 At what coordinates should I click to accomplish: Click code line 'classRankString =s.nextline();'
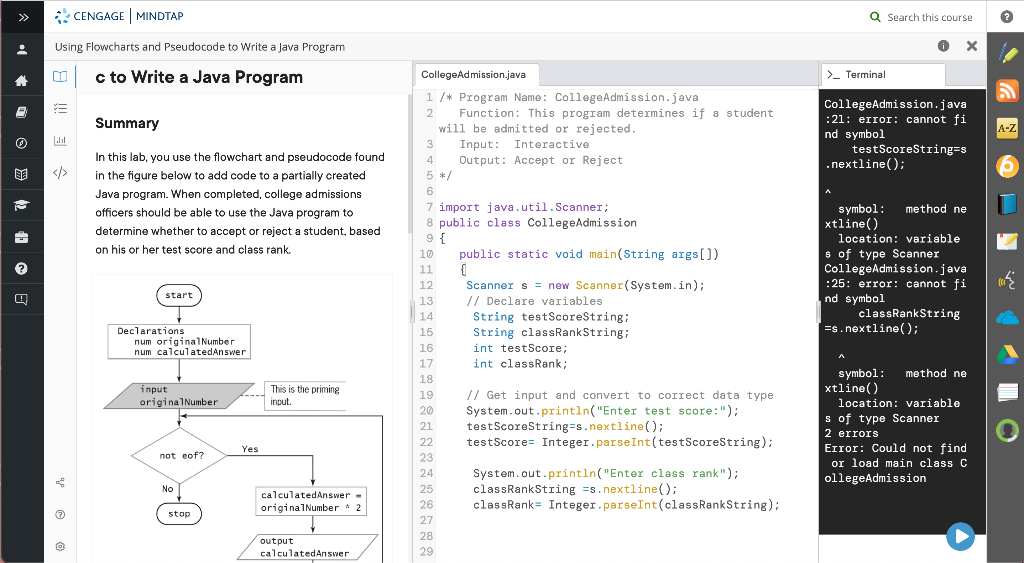coord(575,489)
